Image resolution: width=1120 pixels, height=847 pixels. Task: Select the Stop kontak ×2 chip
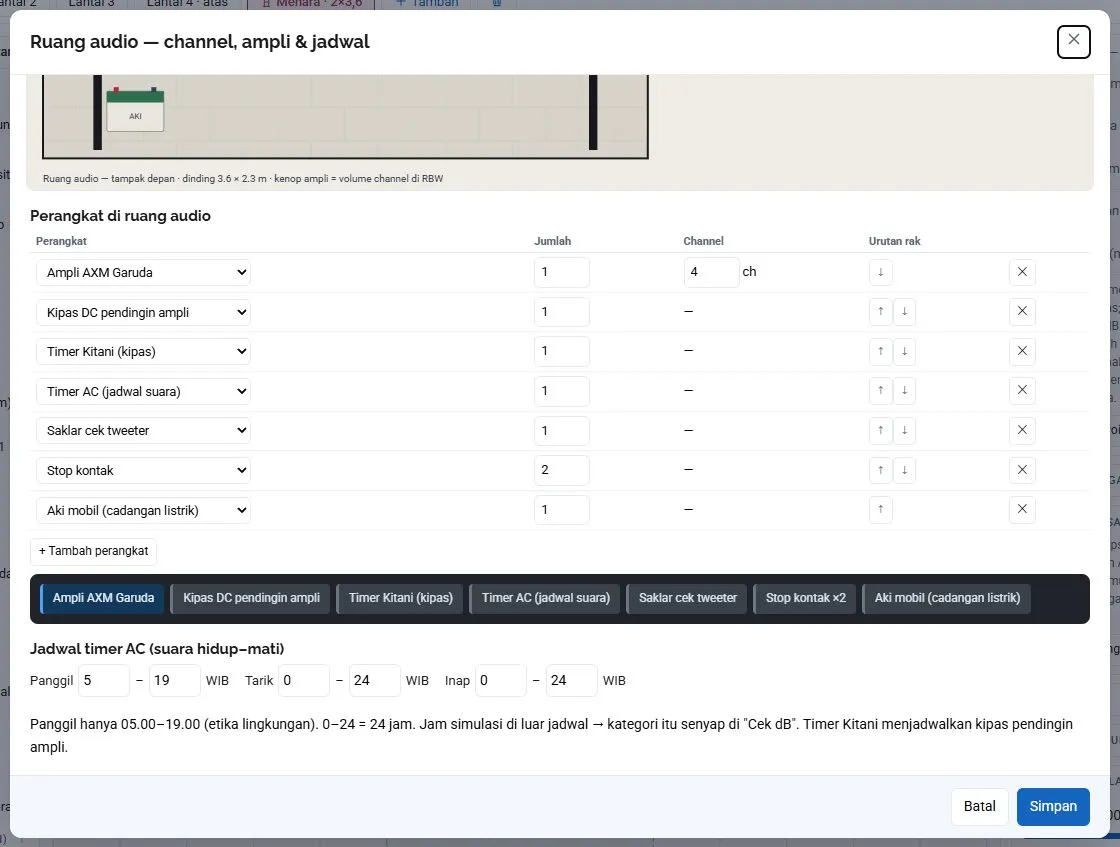pos(805,598)
